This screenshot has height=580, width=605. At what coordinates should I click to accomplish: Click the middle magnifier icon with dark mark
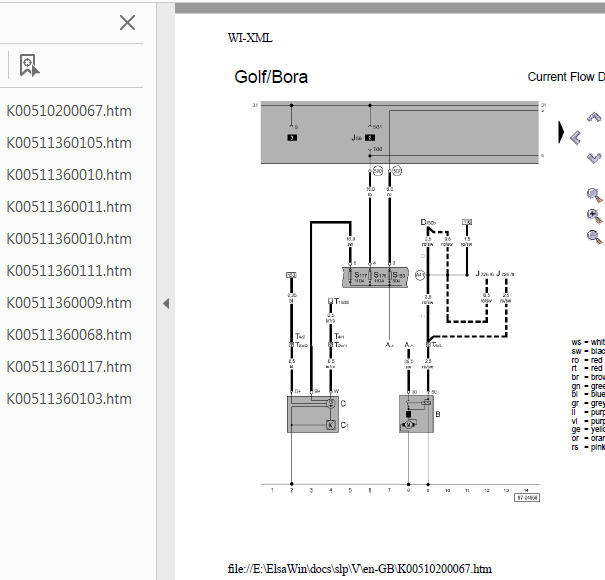pos(594,216)
